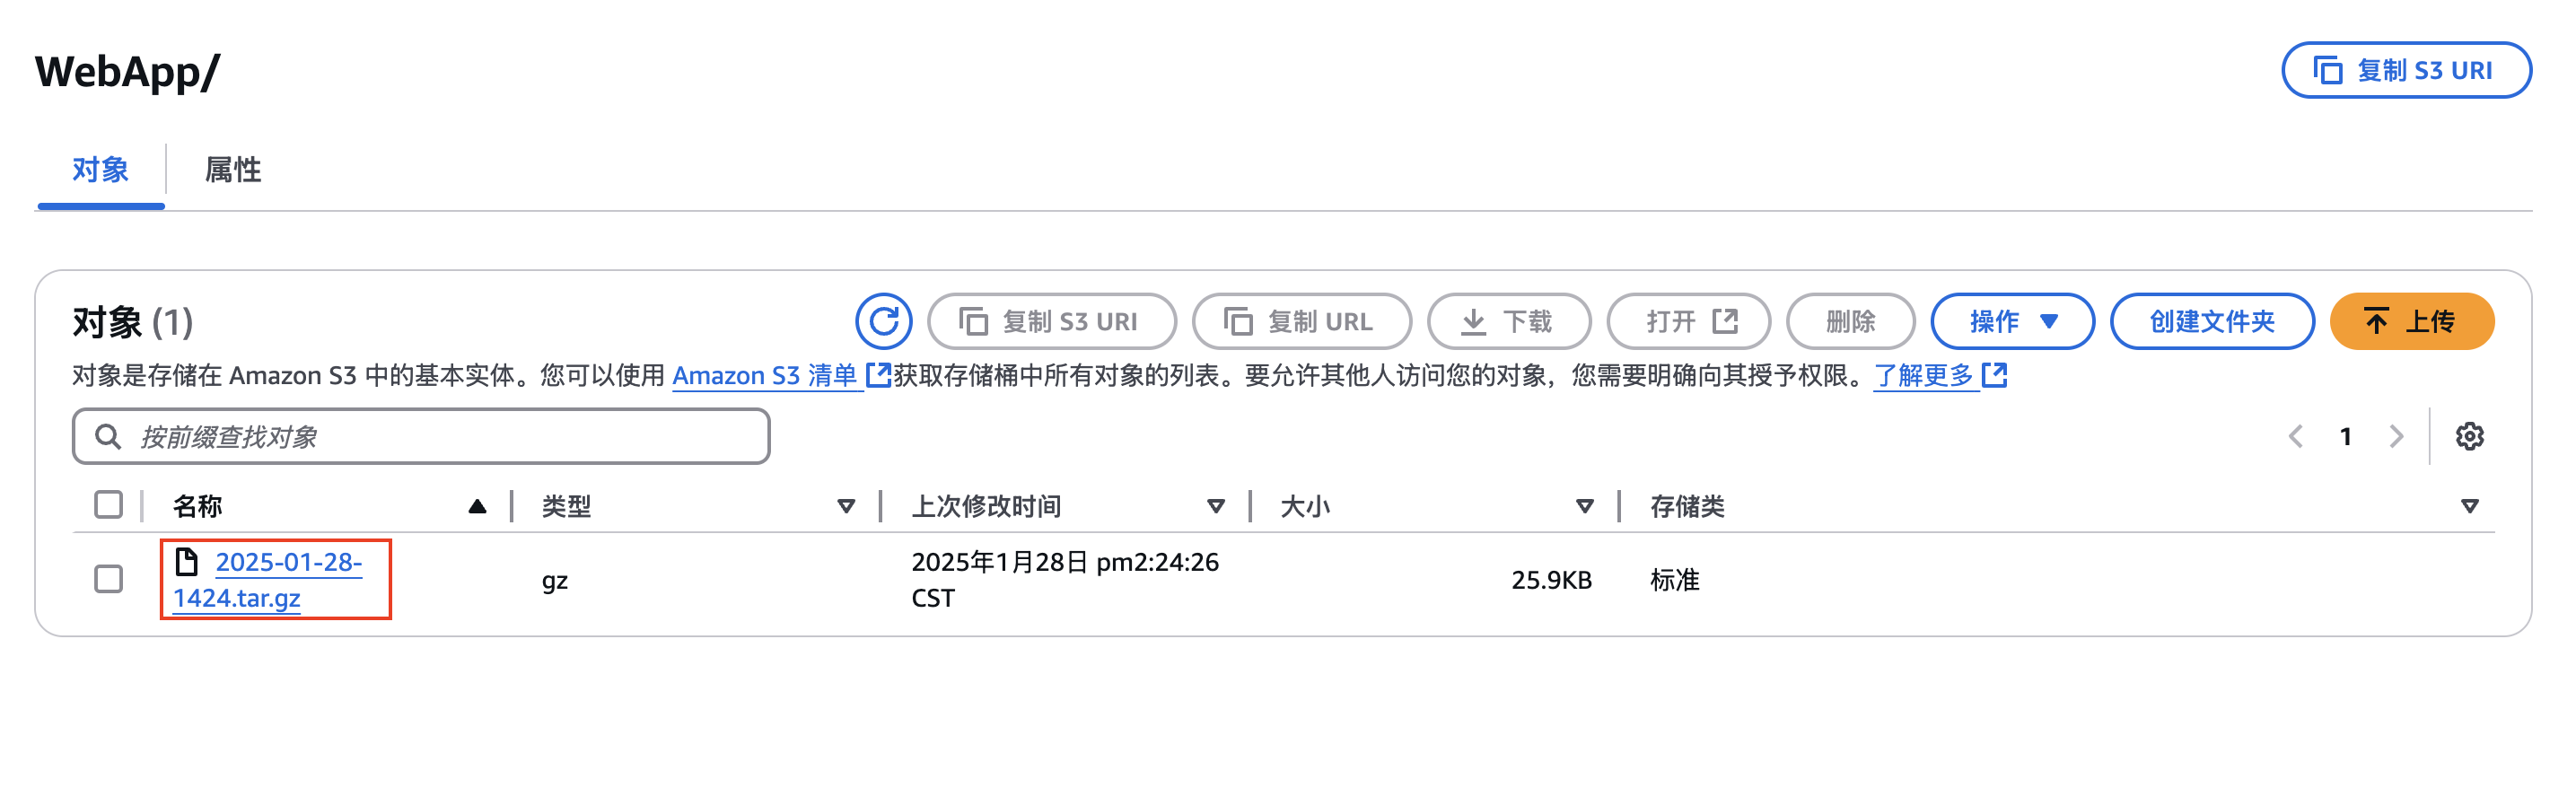
Task: Click the 打开 open button
Action: (1688, 321)
